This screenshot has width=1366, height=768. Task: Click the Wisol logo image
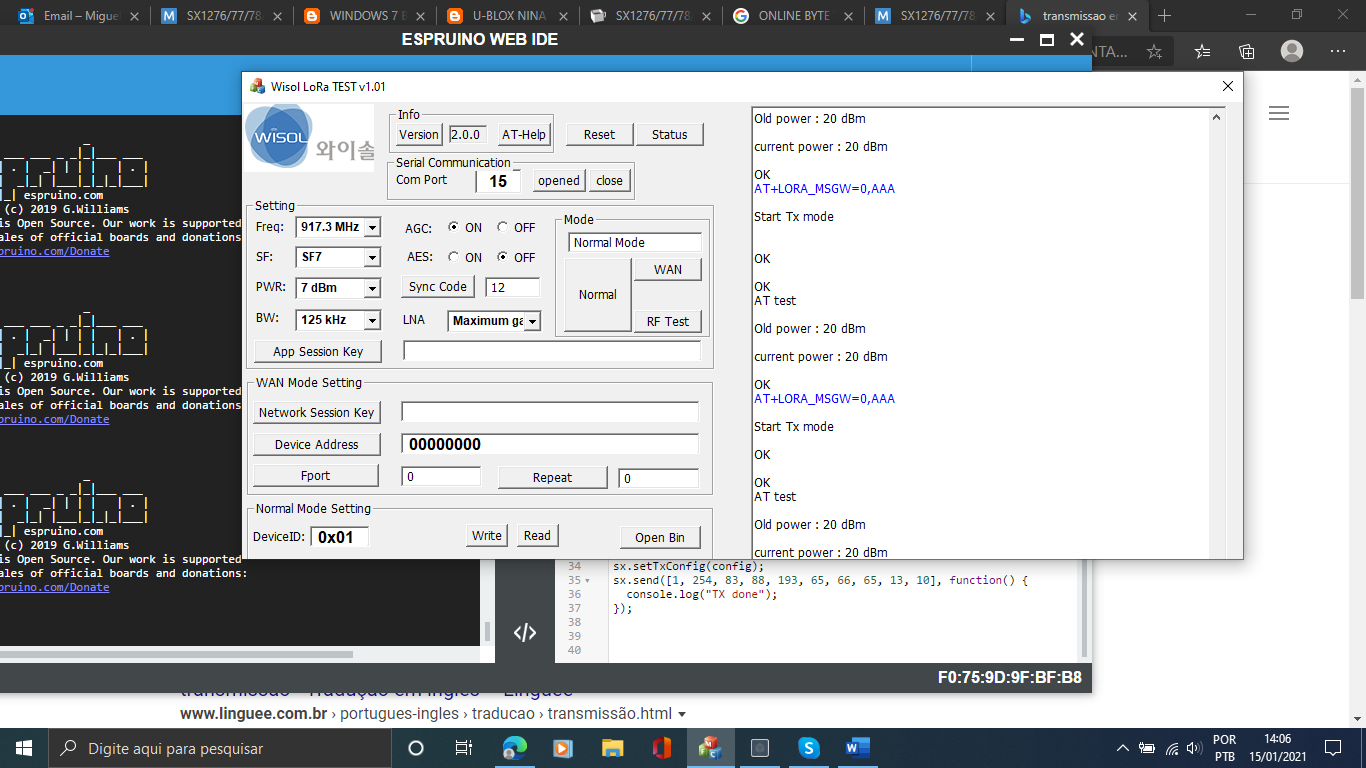310,136
